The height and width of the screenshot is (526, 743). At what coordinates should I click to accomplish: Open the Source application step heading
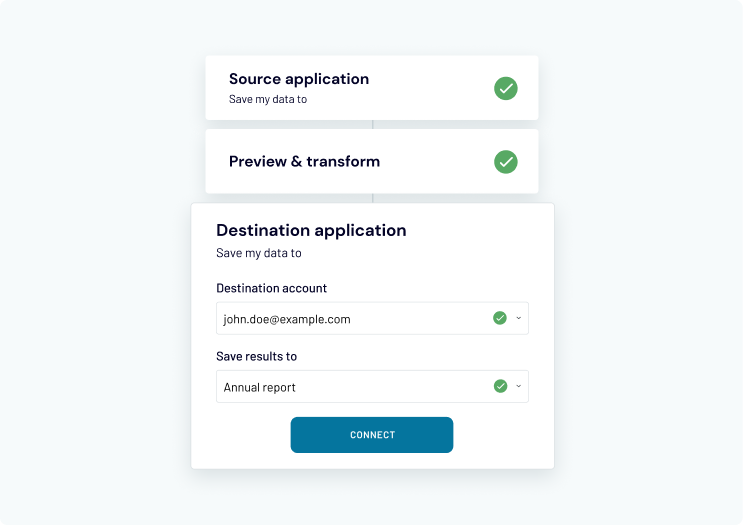299,79
